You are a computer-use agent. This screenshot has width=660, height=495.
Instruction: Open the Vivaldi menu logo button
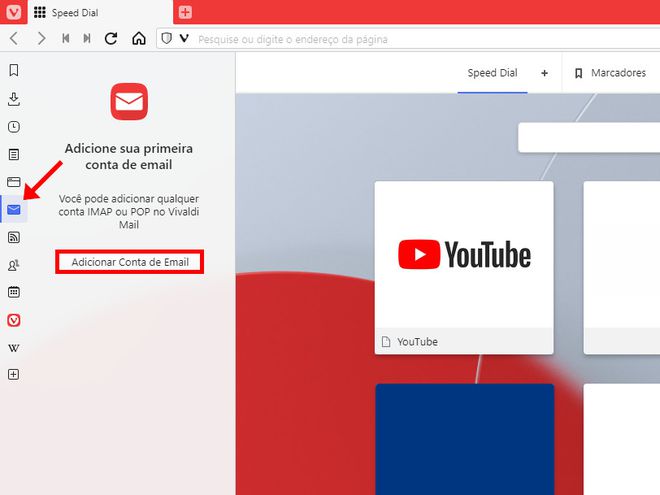click(13, 12)
